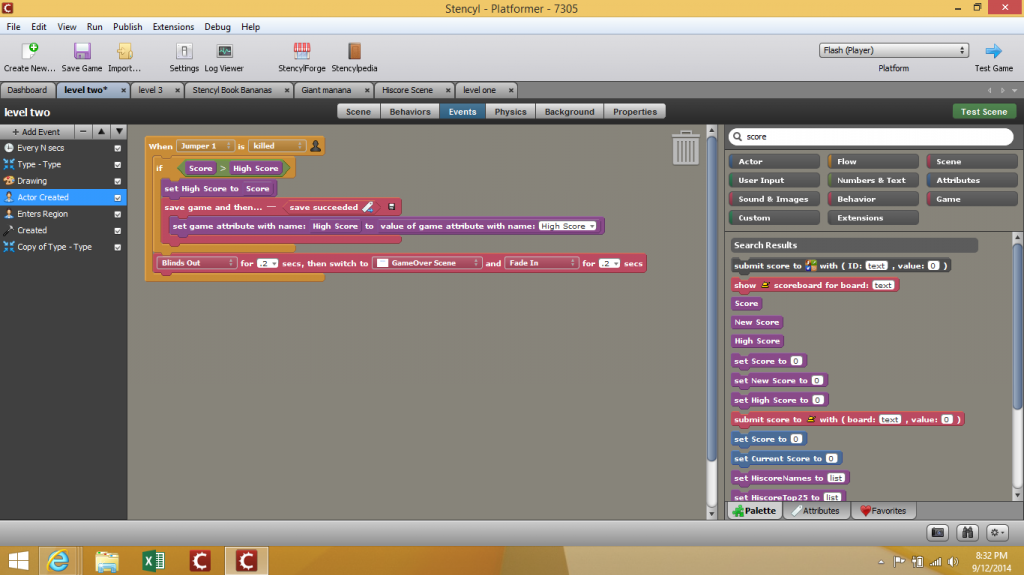1024x575 pixels.
Task: Toggle the Enters Region event checkbox
Action: pyautogui.click(x=118, y=214)
